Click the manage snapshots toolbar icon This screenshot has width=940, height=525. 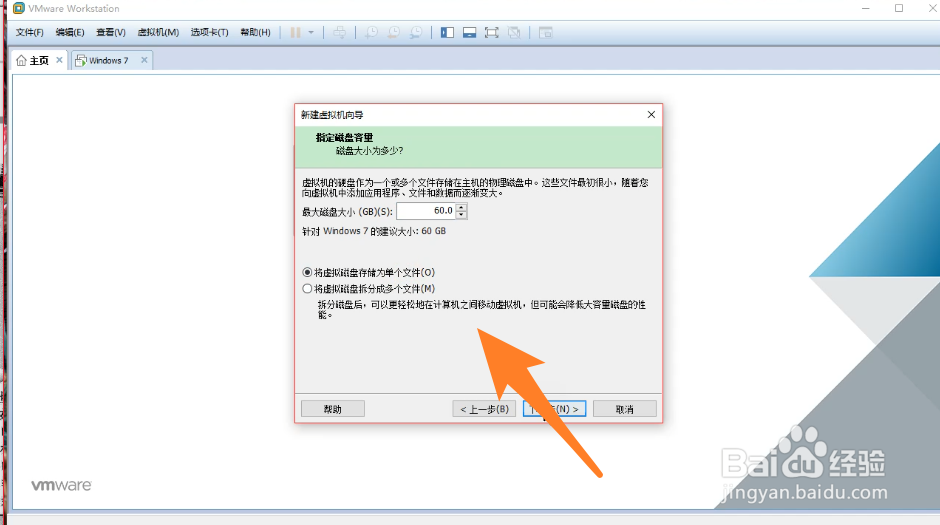[x=415, y=32]
